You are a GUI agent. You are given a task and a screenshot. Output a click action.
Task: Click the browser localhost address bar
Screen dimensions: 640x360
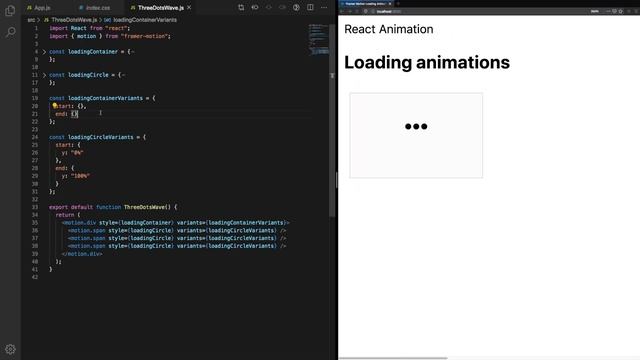pos(482,11)
